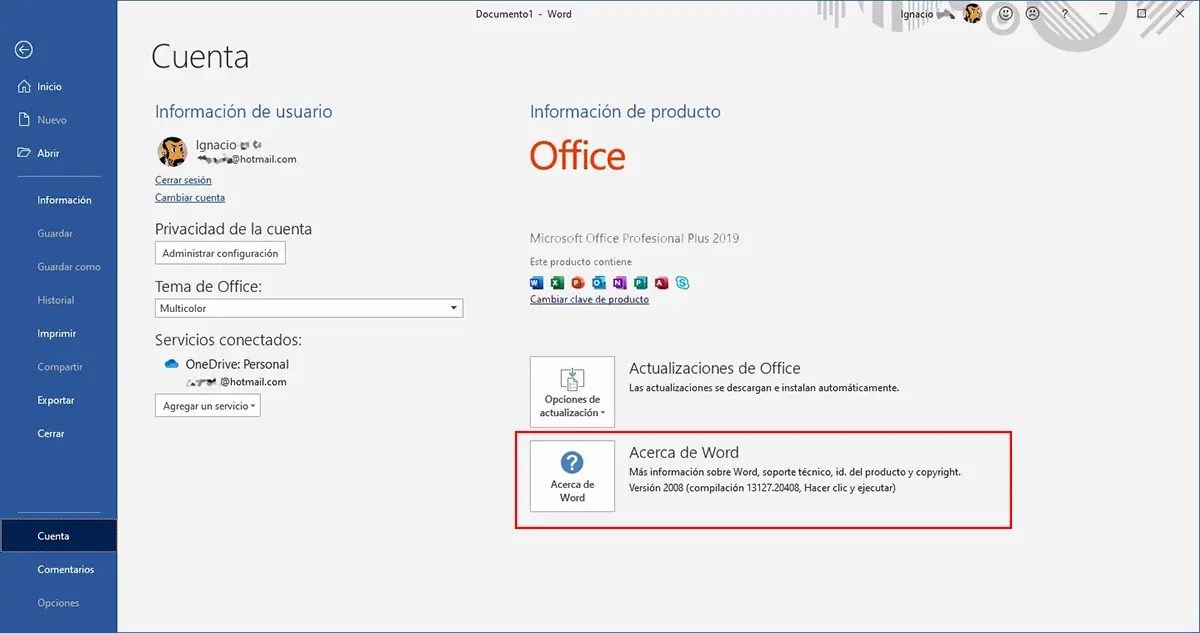Open 'Acerca de Word' details

[572, 476]
